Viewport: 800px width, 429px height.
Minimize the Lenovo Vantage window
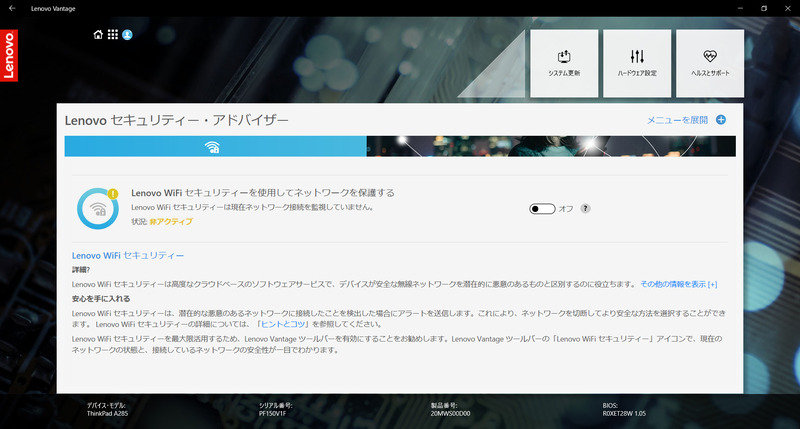point(740,8)
